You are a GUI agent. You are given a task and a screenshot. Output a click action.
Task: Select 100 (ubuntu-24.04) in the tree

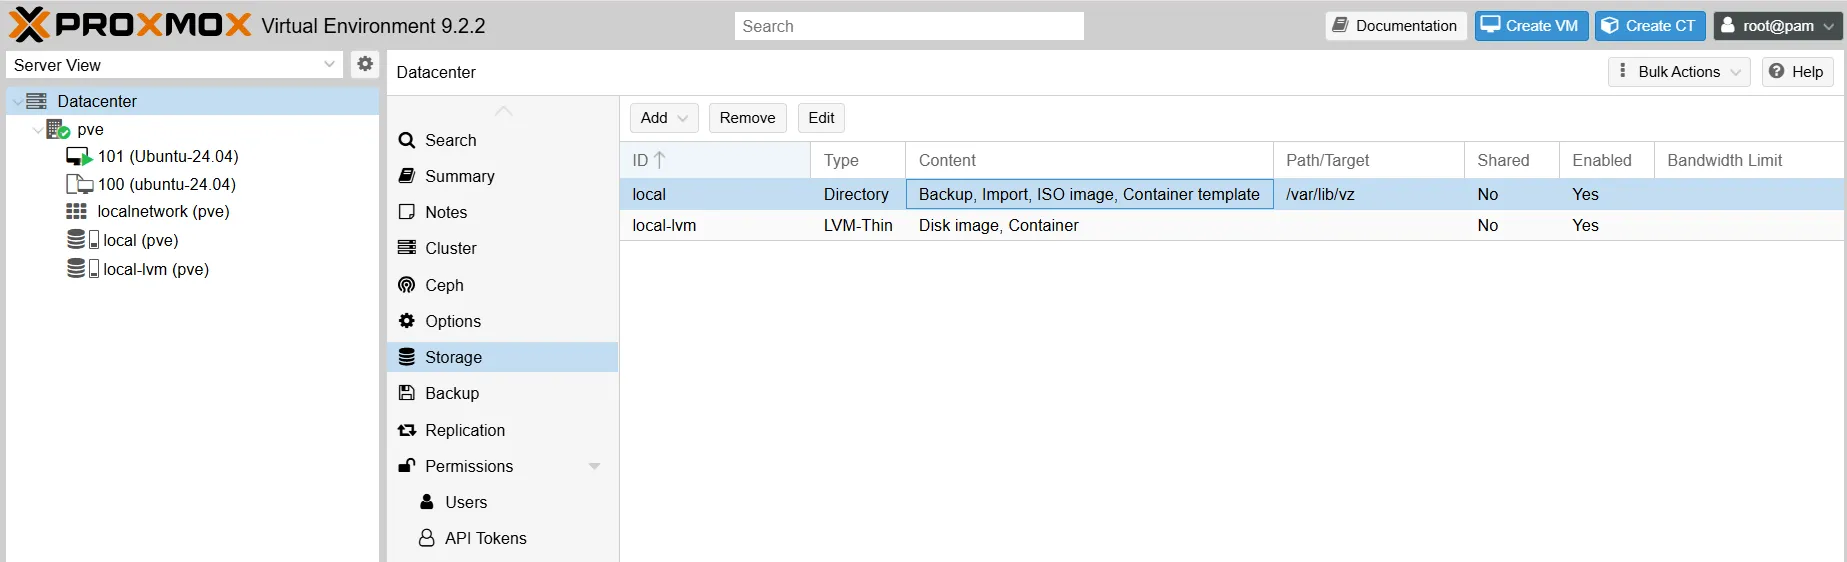tap(167, 184)
